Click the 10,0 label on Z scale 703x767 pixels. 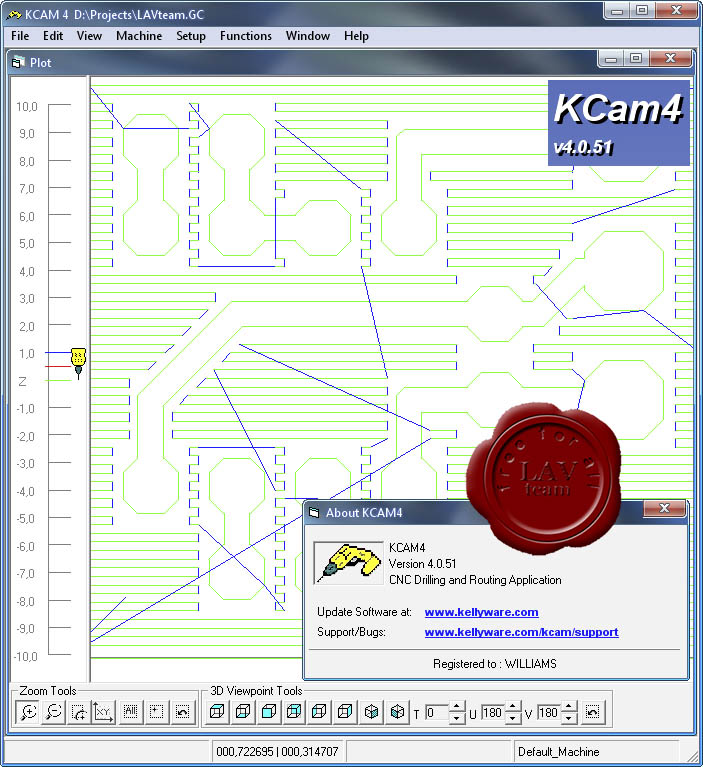pyautogui.click(x=27, y=107)
